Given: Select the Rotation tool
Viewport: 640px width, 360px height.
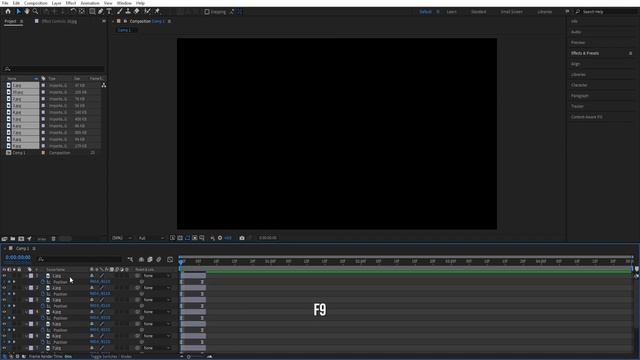Looking at the screenshot, I should pos(73,11).
